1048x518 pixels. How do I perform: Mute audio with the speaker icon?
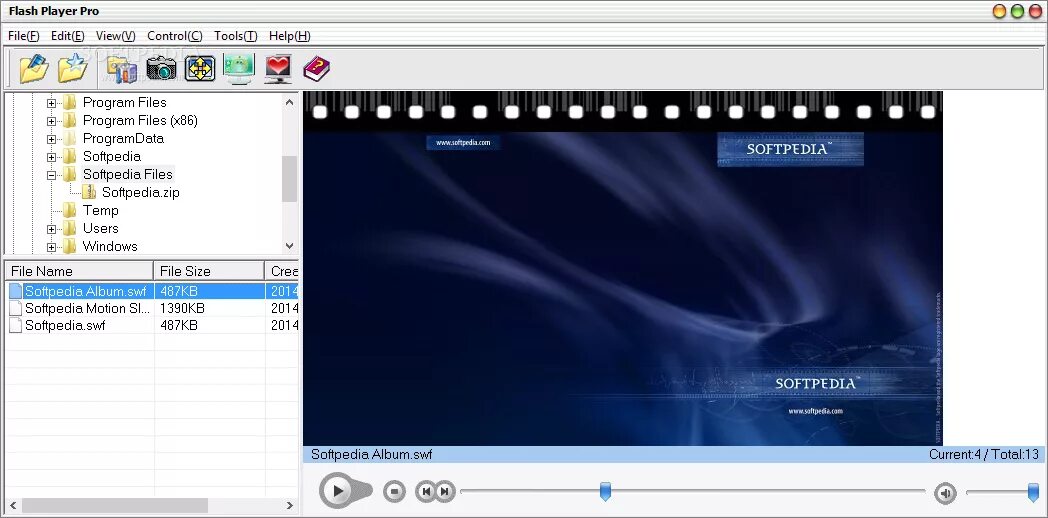945,493
